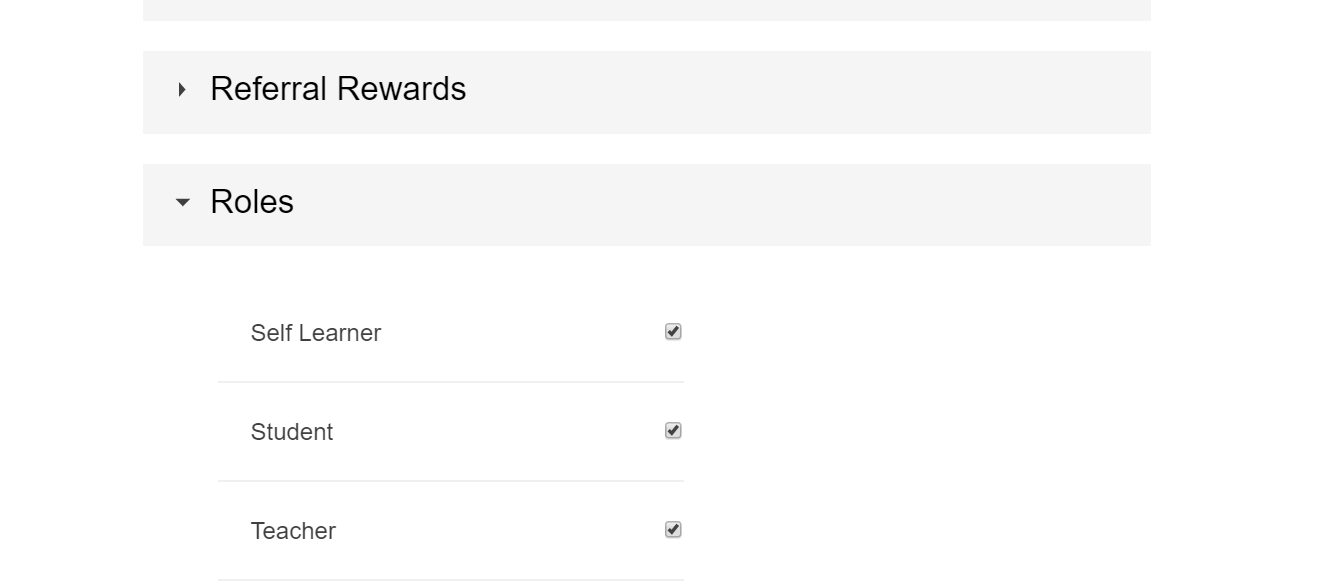Collapse the Roles section arrow
This screenshot has height=584, width=1331.
click(x=182, y=202)
